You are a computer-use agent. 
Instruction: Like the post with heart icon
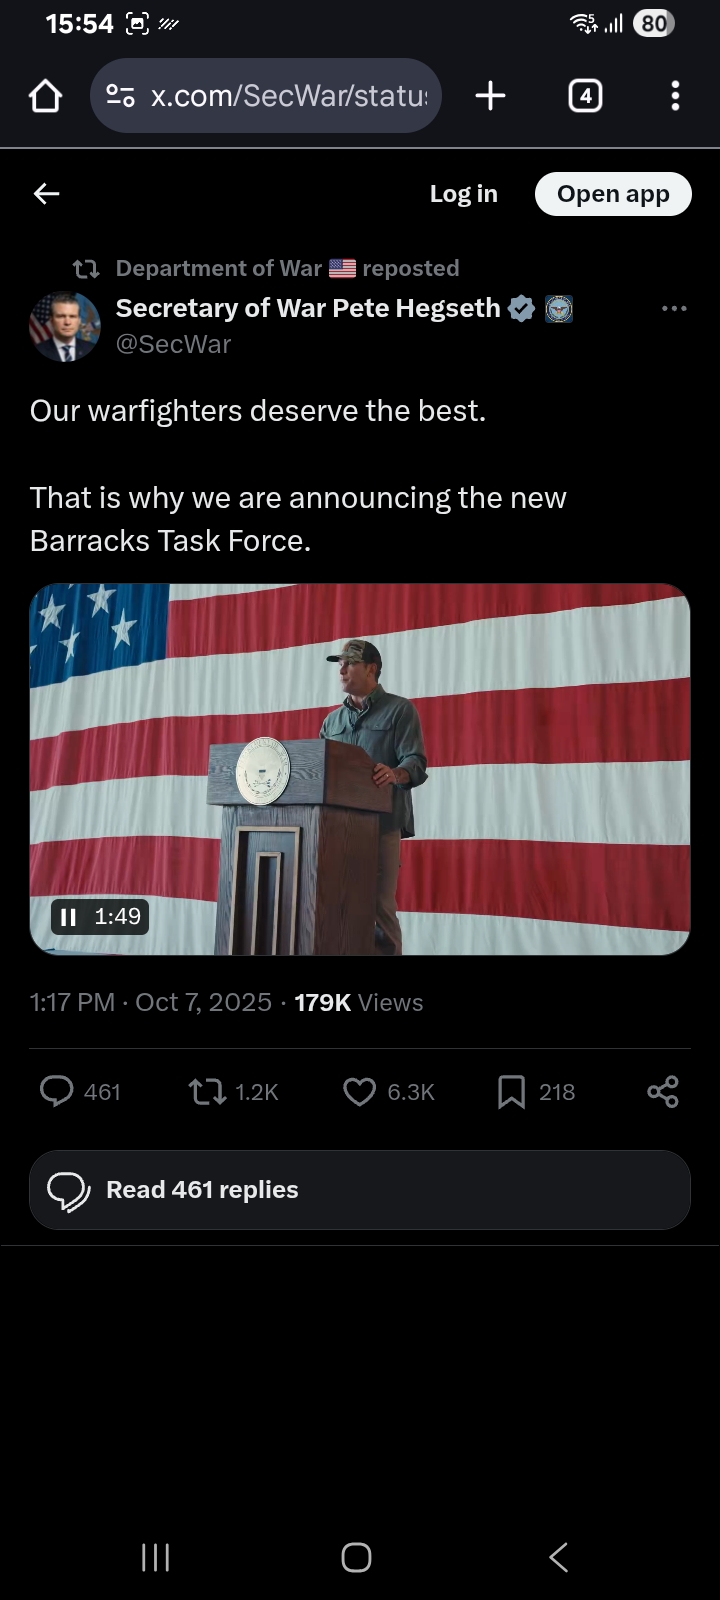[x=359, y=1091]
